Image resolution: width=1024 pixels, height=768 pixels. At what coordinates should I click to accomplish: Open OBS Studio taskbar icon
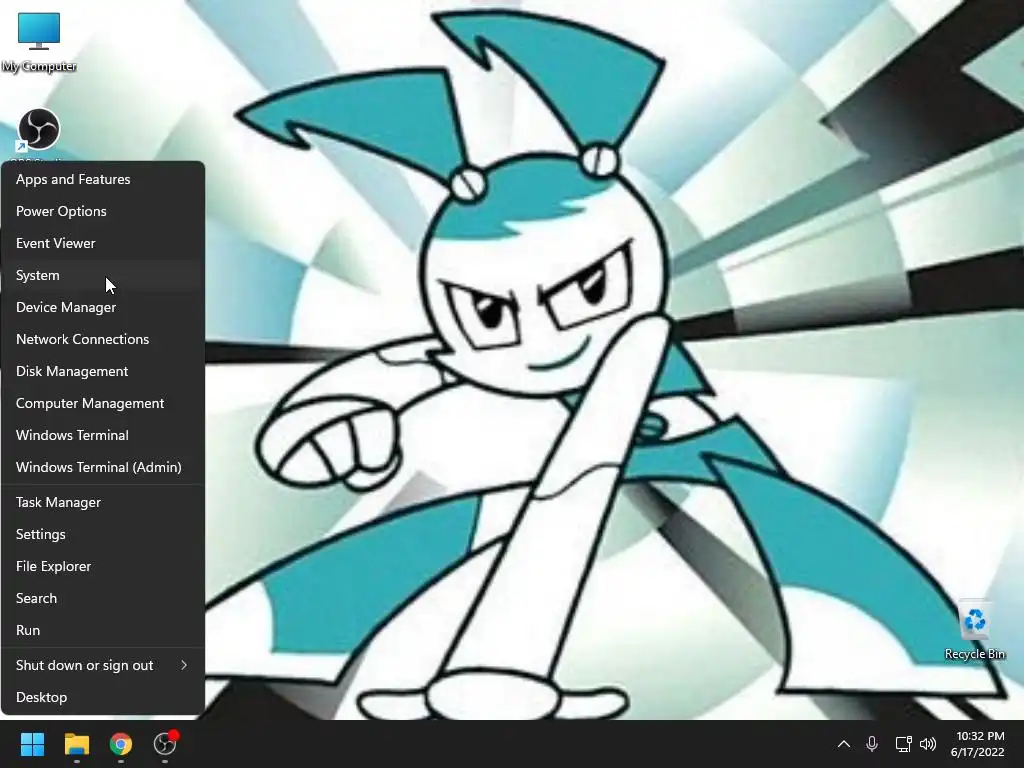(165, 744)
